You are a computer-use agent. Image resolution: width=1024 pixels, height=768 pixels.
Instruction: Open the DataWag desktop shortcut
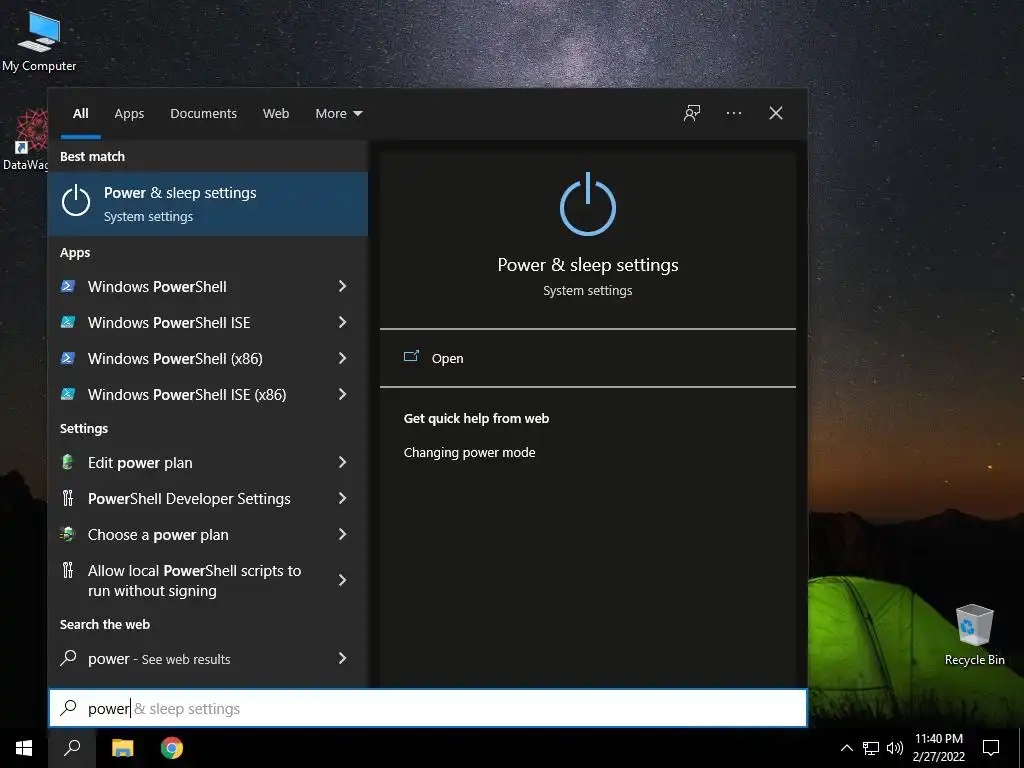pyautogui.click(x=24, y=140)
